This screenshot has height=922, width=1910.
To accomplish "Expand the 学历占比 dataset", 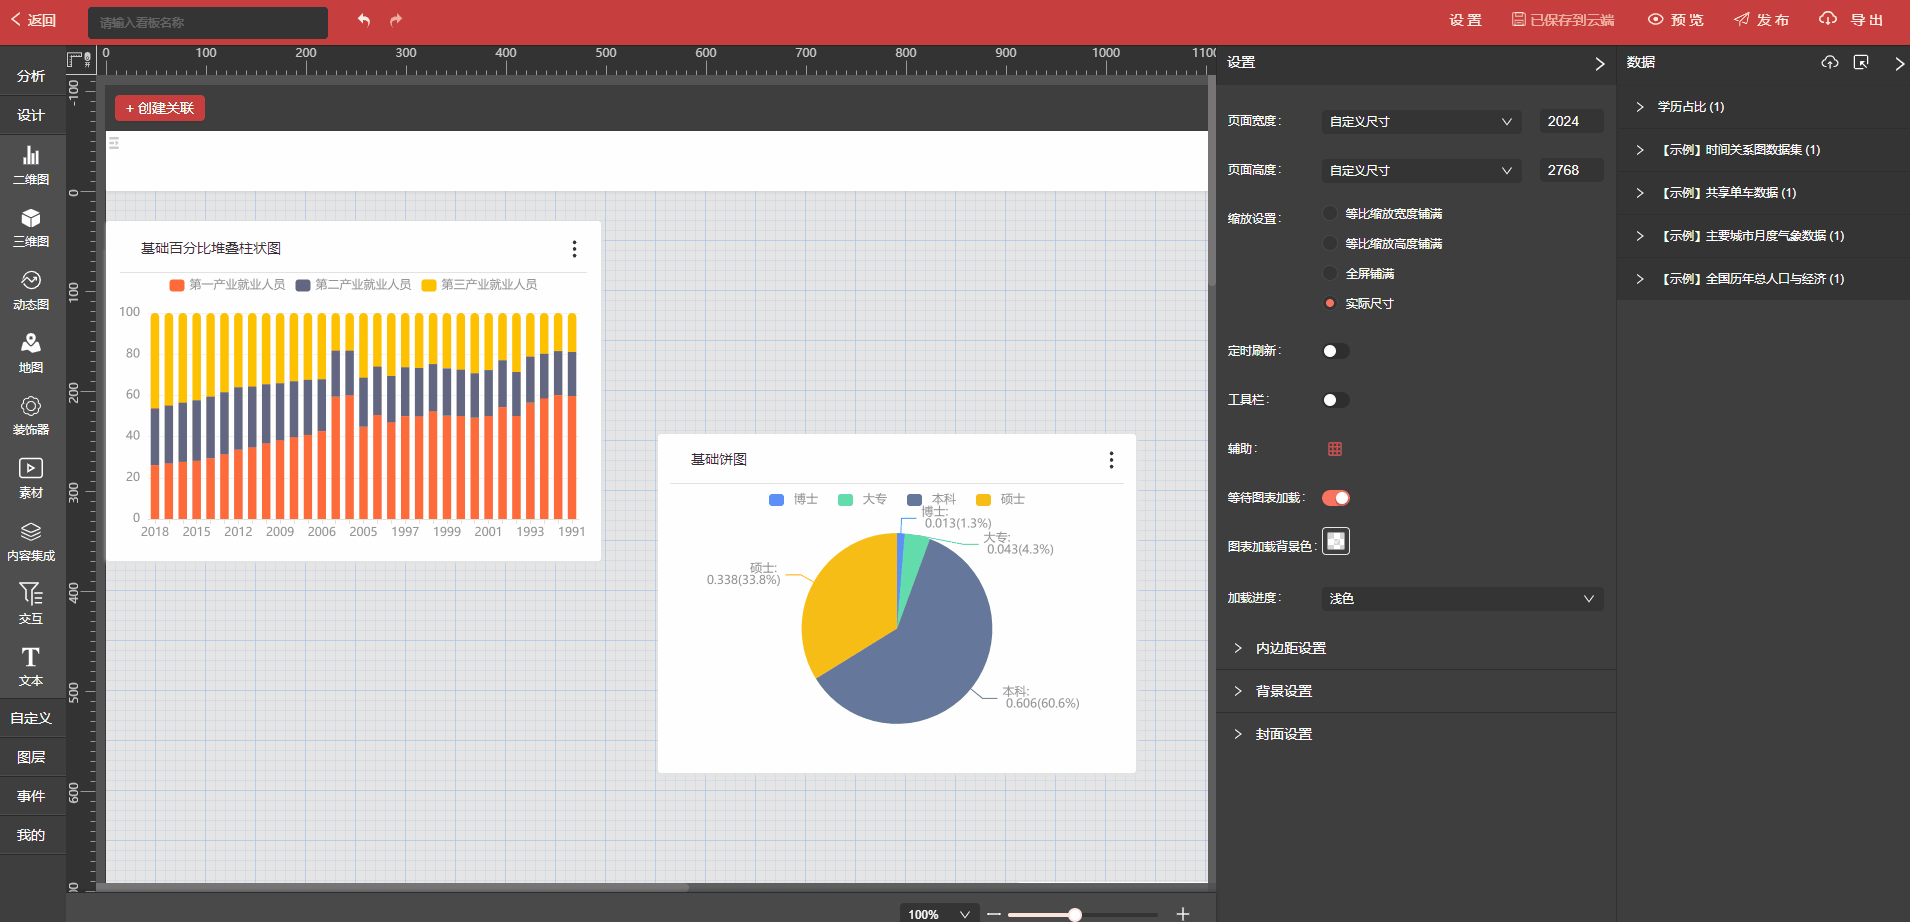I will tap(1690, 107).
